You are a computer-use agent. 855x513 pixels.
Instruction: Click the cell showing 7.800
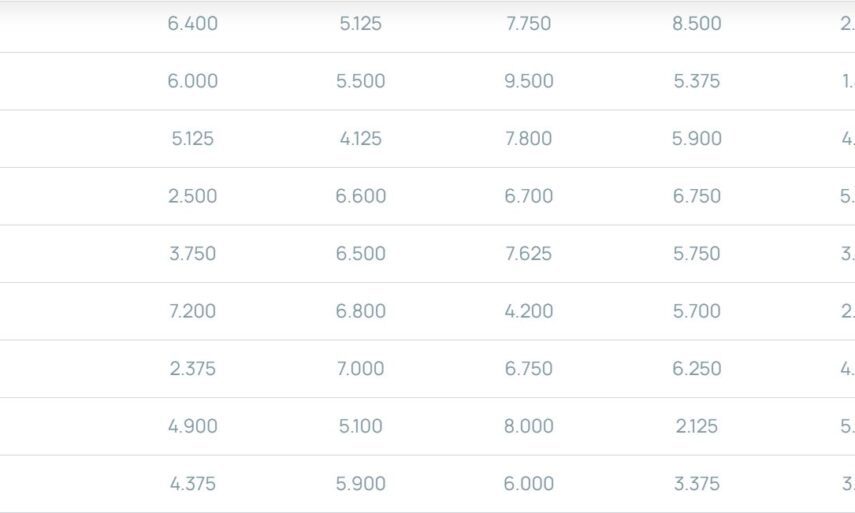tap(528, 139)
